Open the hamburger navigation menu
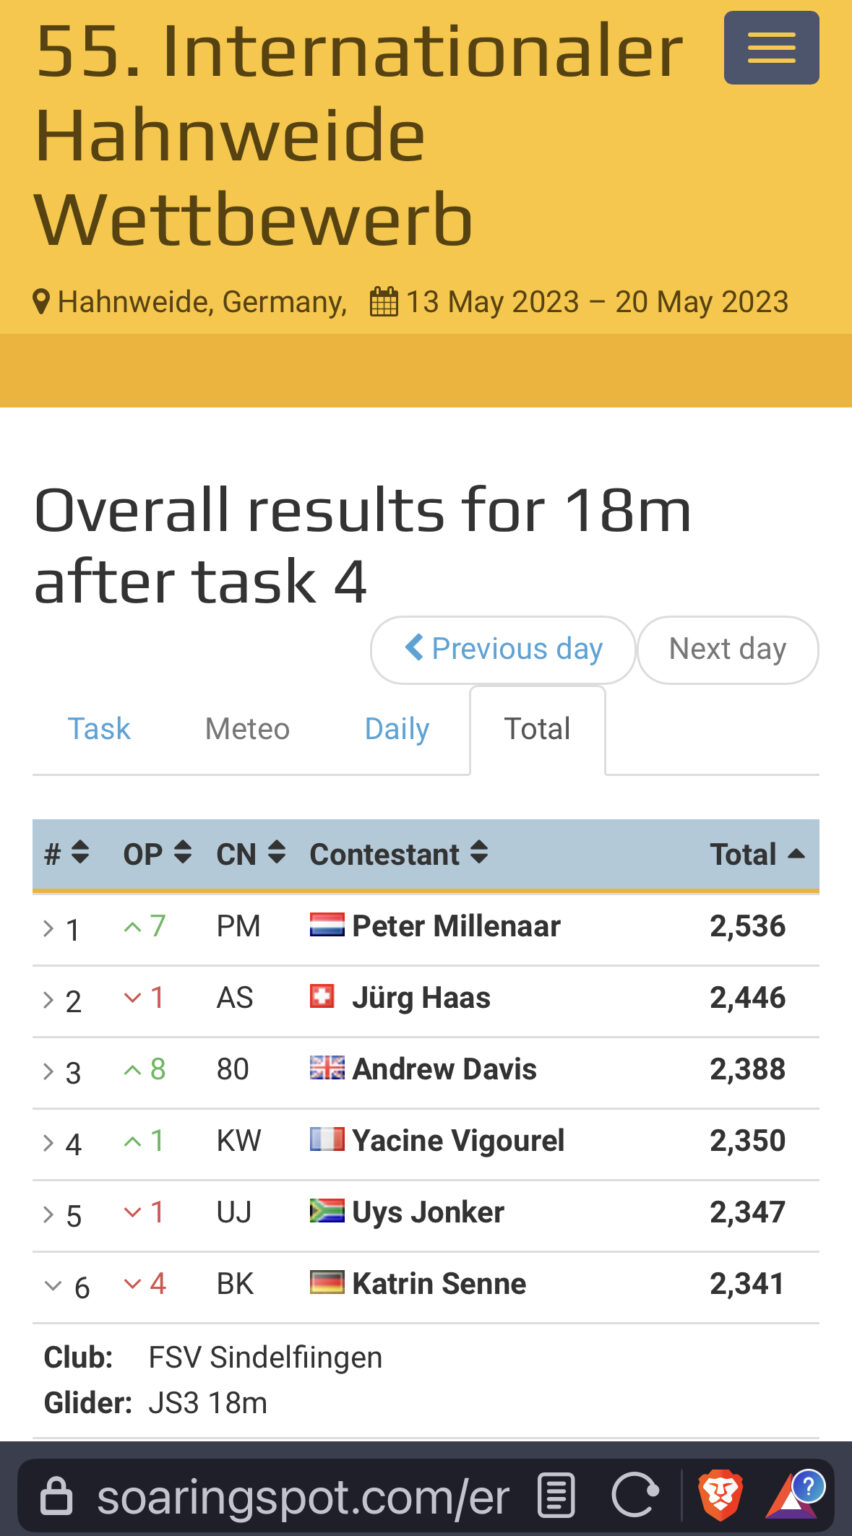852x1536 pixels. pos(771,48)
